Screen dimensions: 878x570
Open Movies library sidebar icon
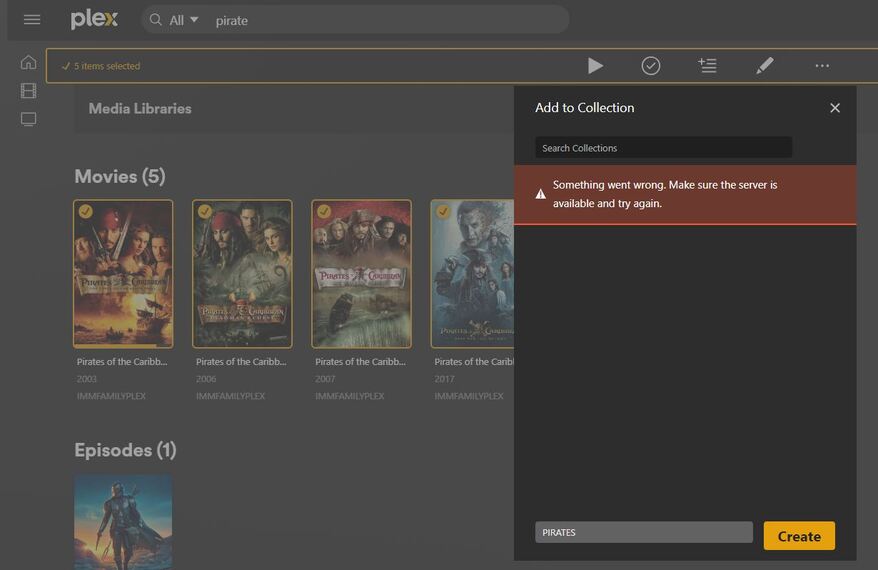click(29, 91)
